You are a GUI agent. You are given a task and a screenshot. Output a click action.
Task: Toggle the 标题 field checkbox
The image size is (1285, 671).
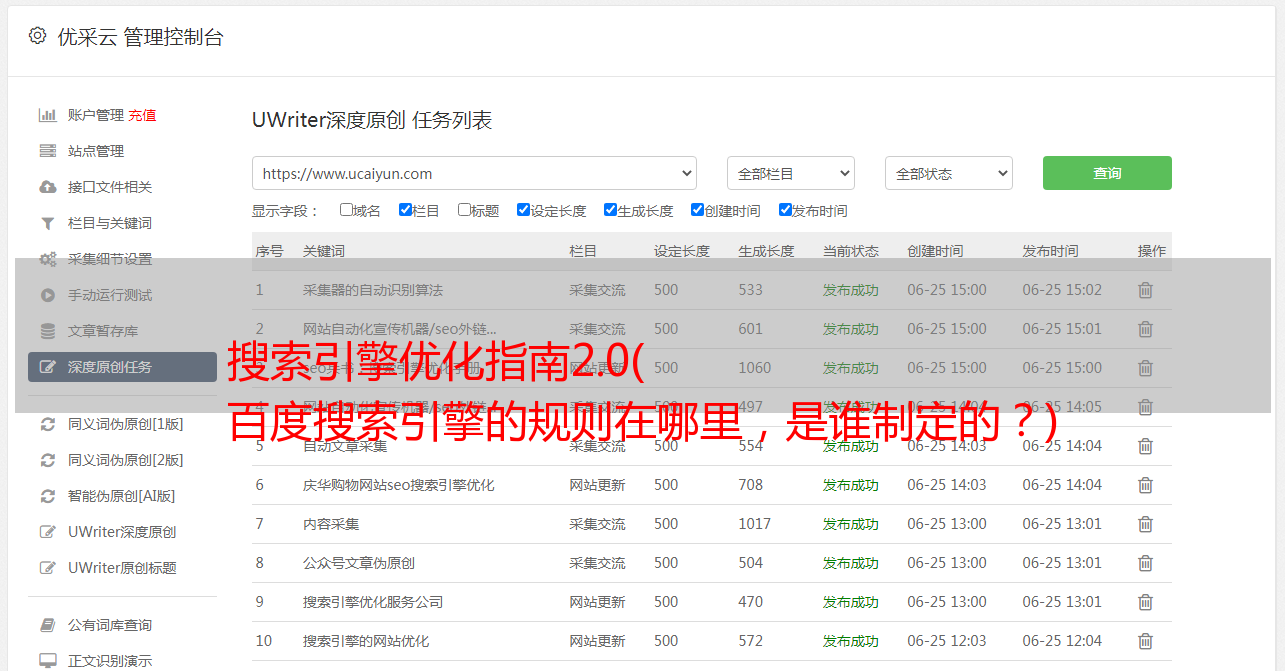[x=464, y=210]
